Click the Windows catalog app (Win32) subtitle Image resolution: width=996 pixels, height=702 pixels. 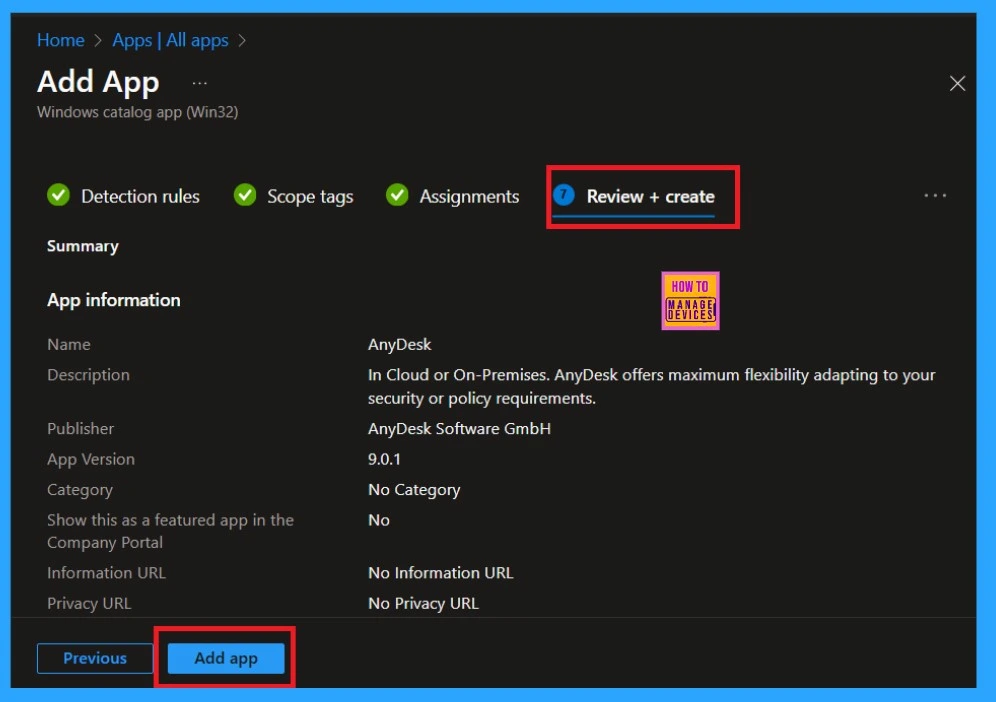point(137,112)
